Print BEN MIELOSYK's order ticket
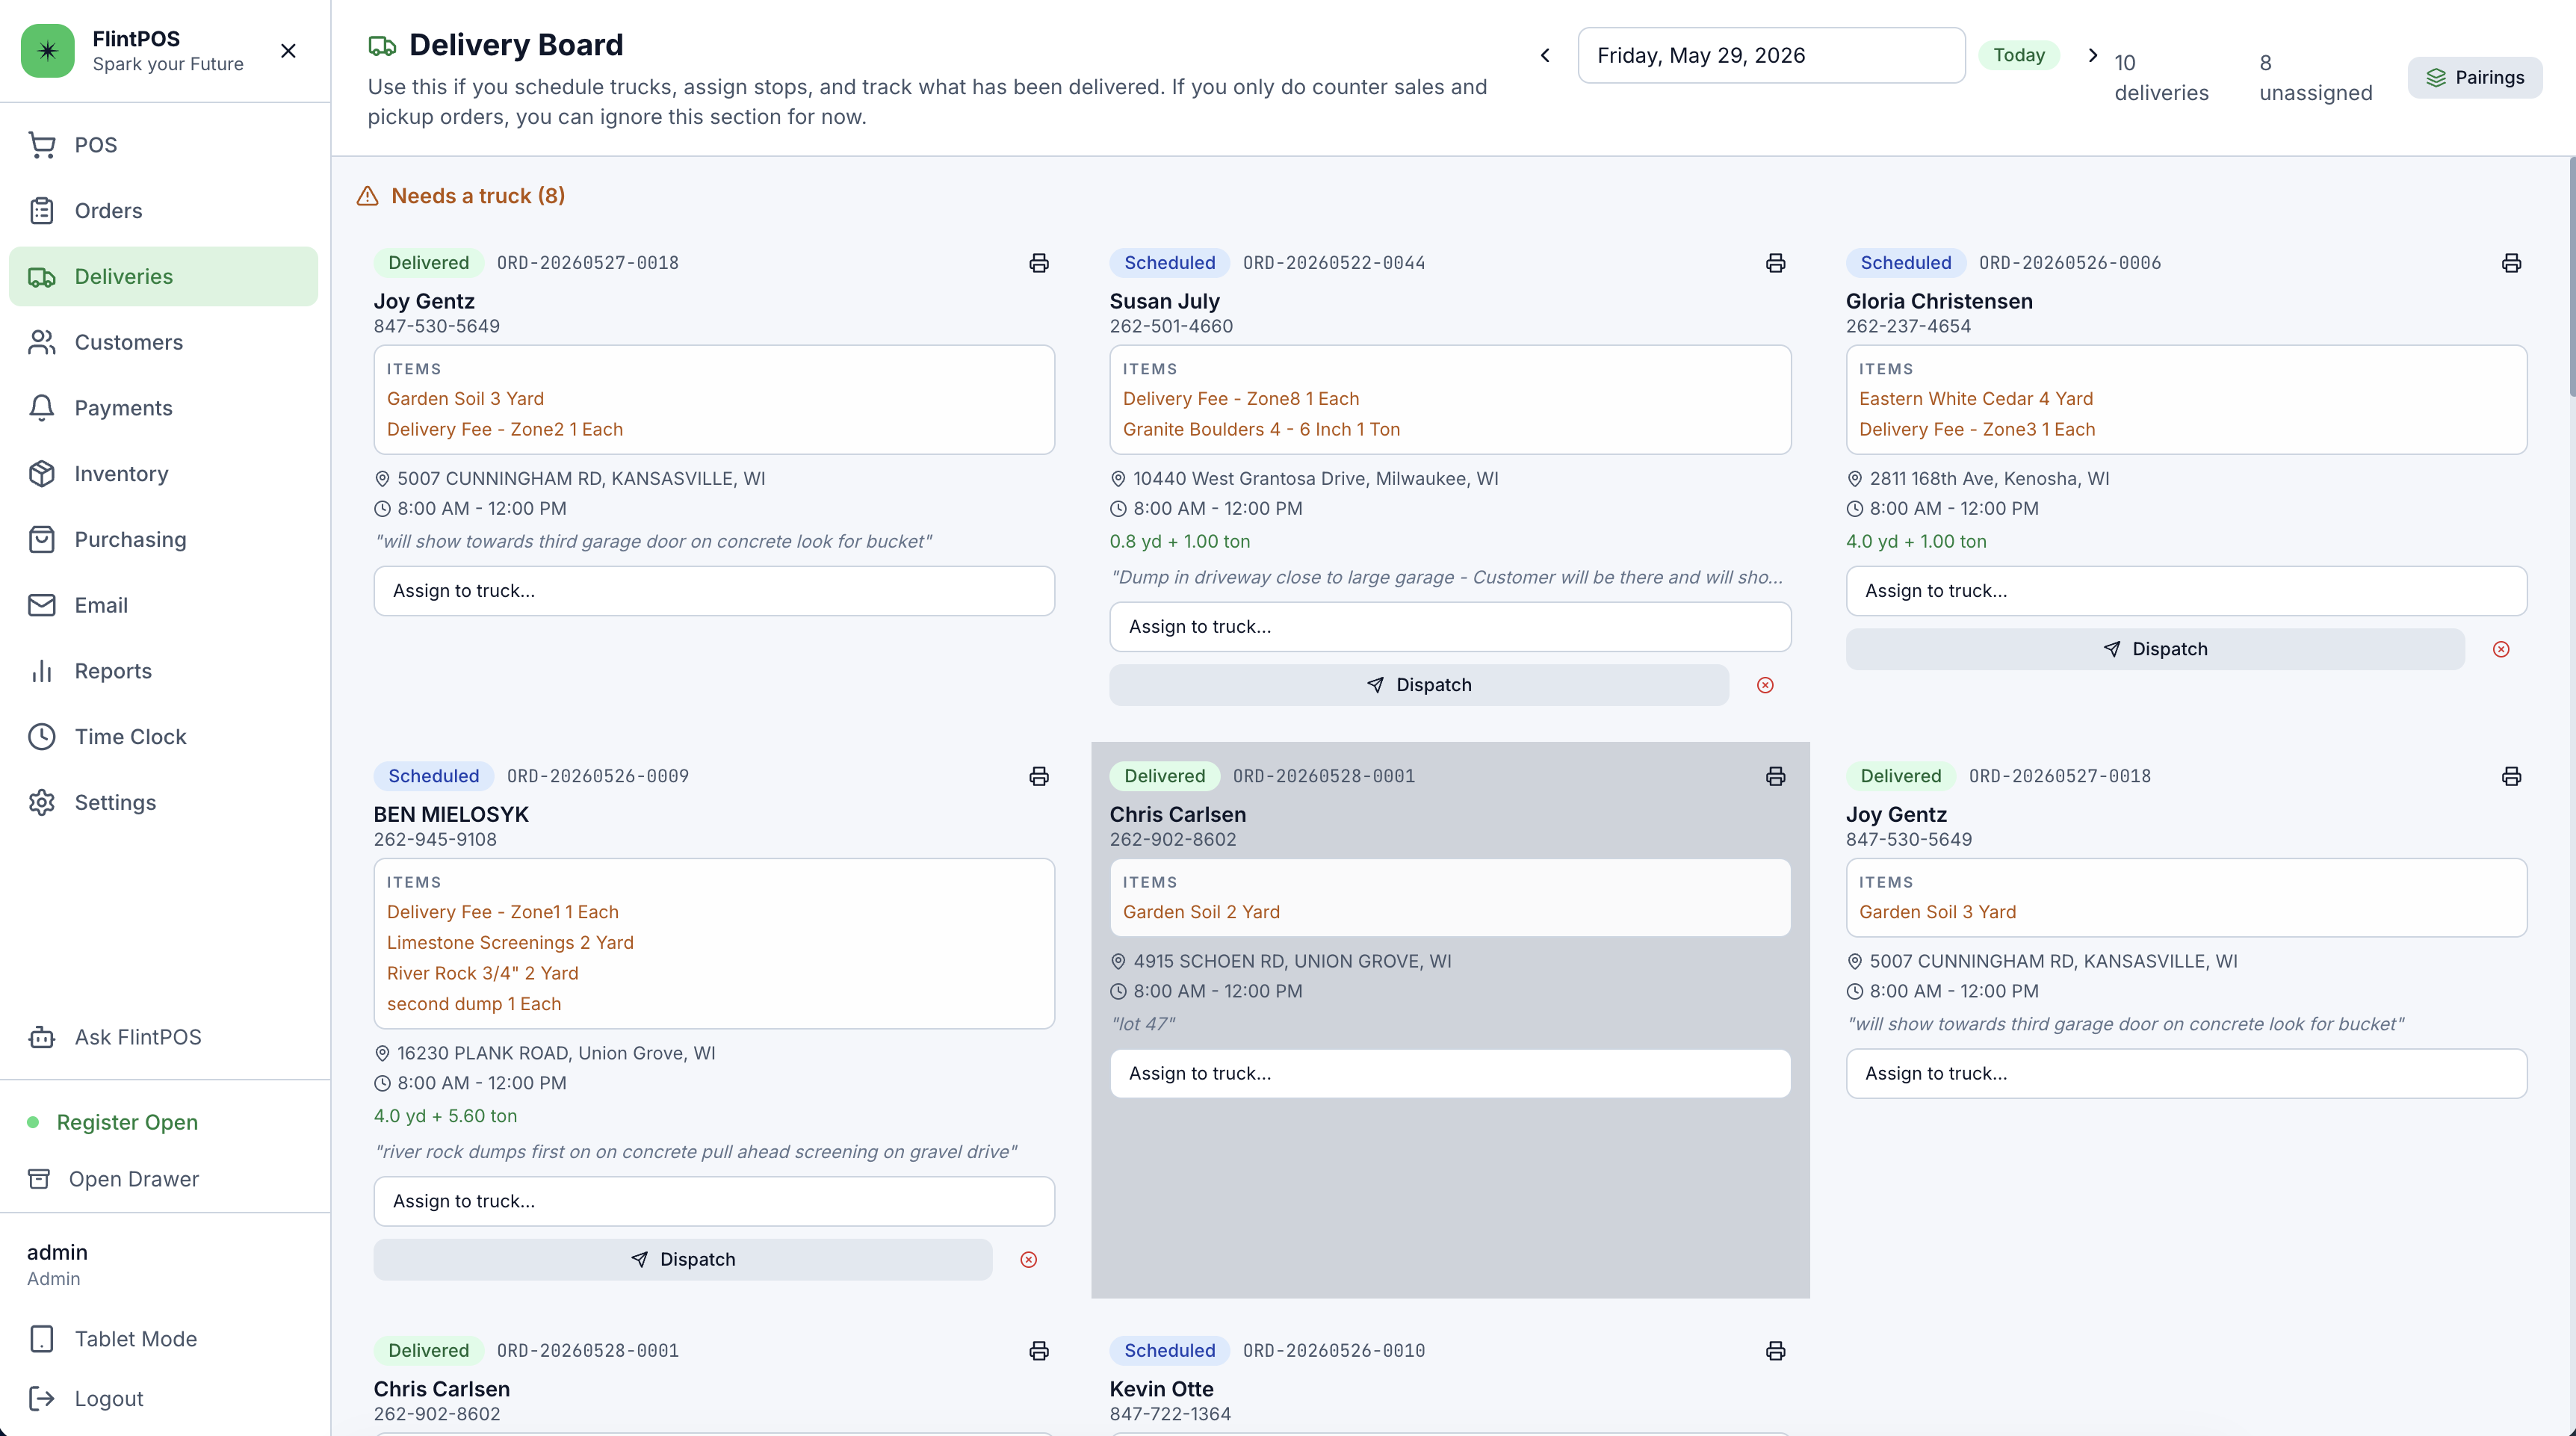This screenshot has width=2576, height=1436. [x=1039, y=776]
